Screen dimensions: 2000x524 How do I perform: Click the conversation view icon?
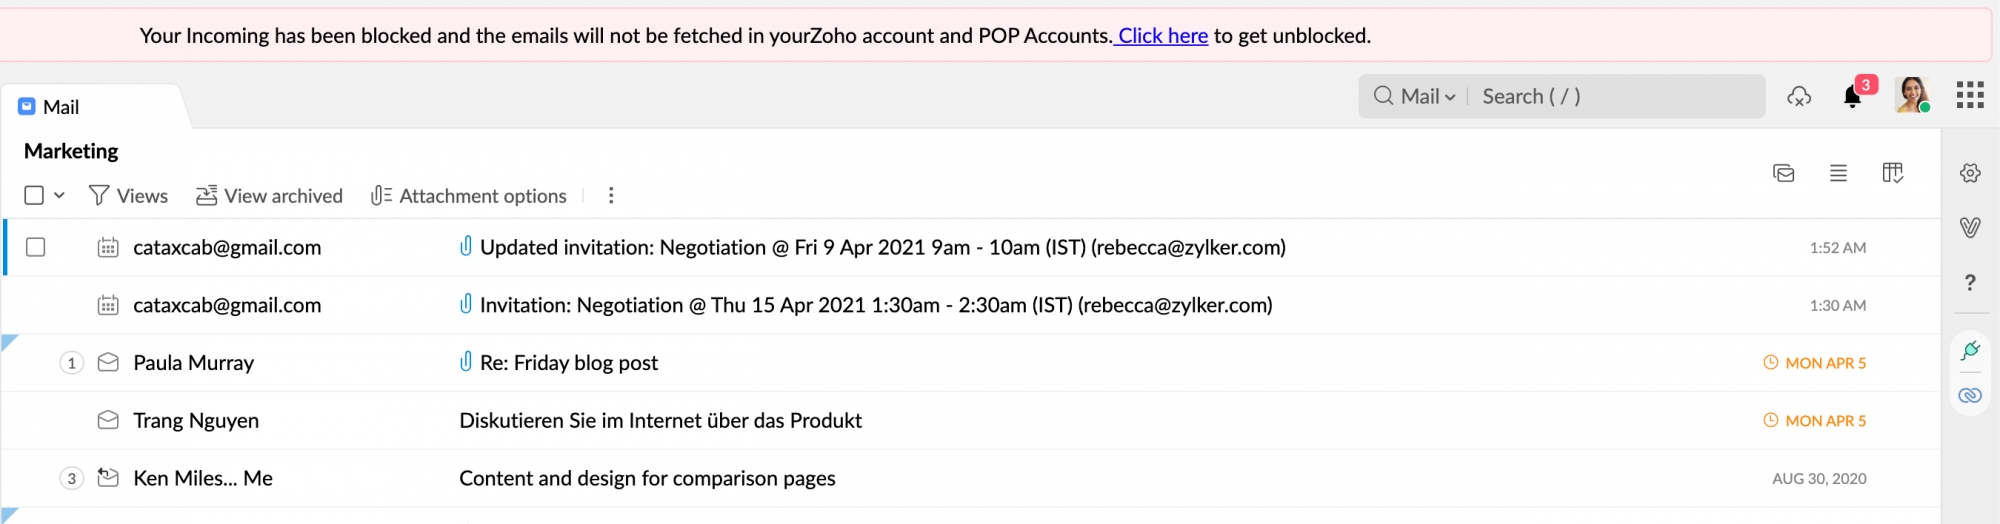point(1783,173)
